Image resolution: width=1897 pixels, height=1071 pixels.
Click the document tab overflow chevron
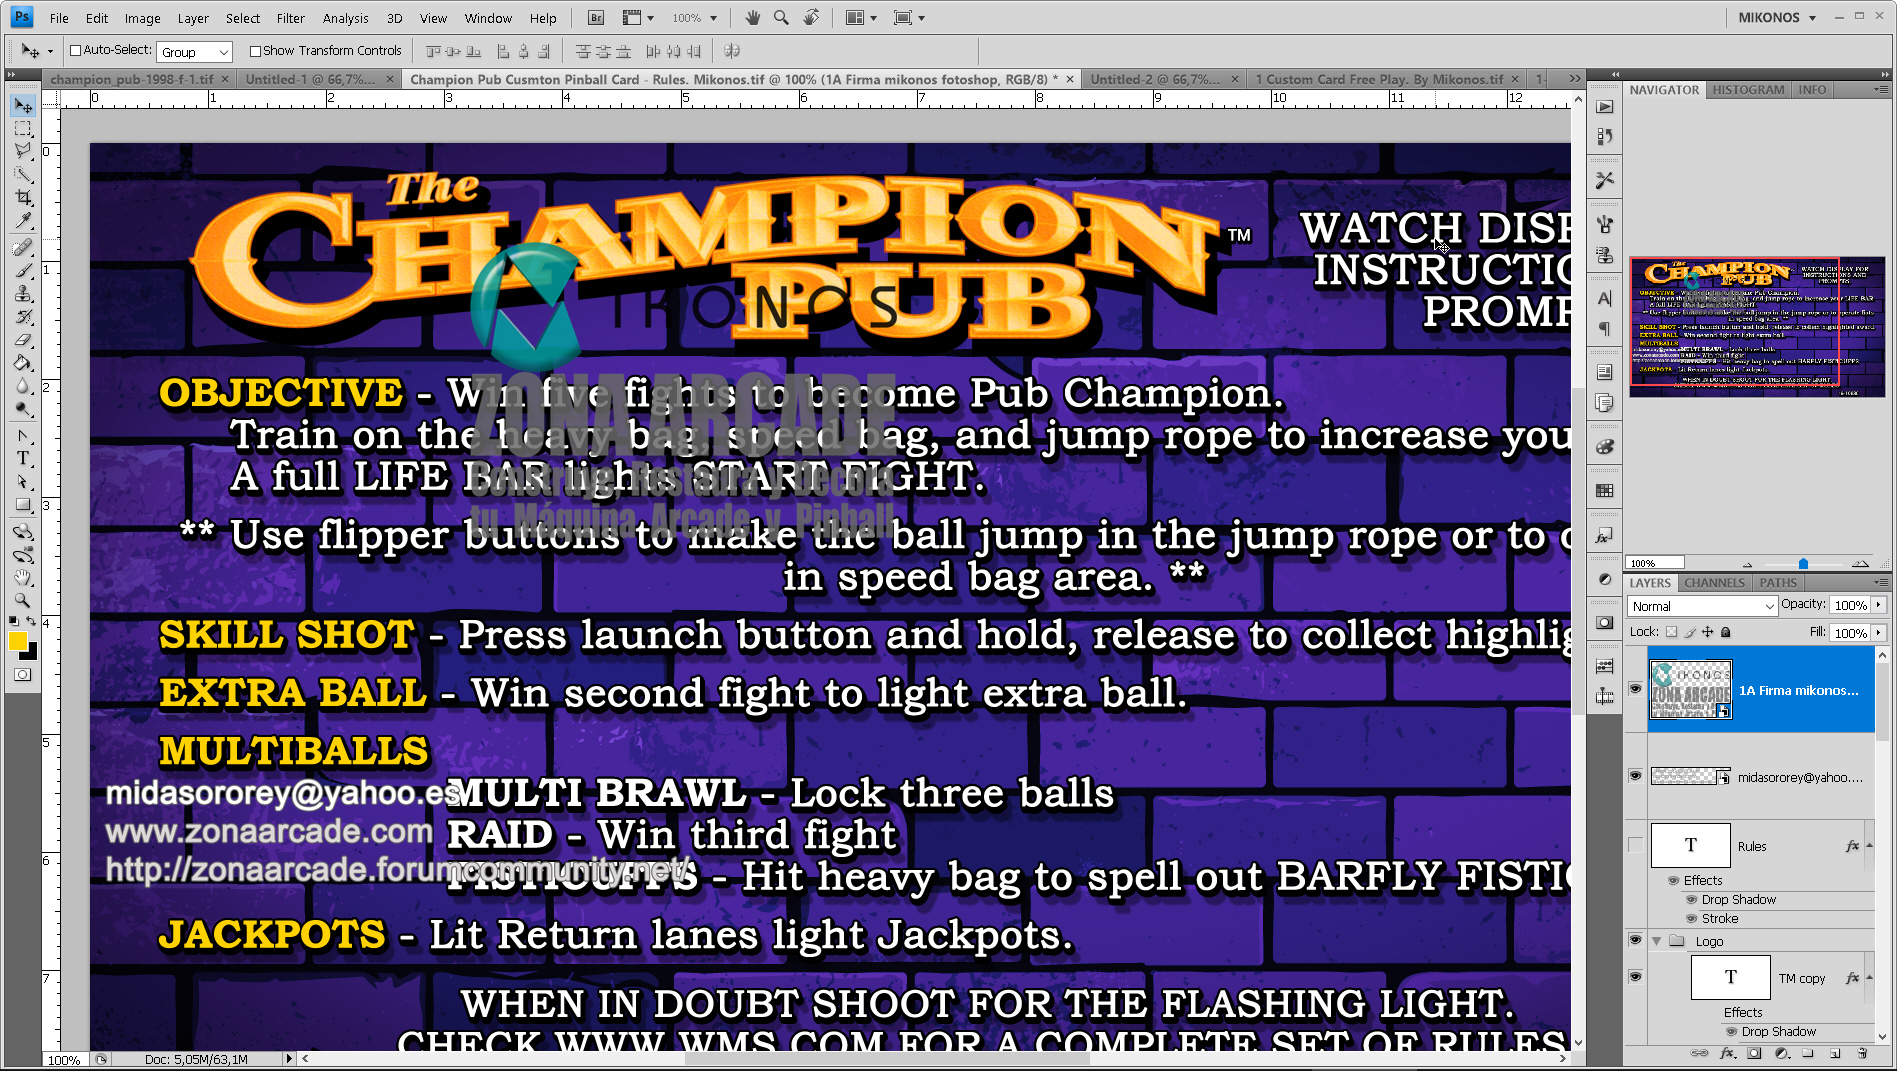coord(1575,78)
